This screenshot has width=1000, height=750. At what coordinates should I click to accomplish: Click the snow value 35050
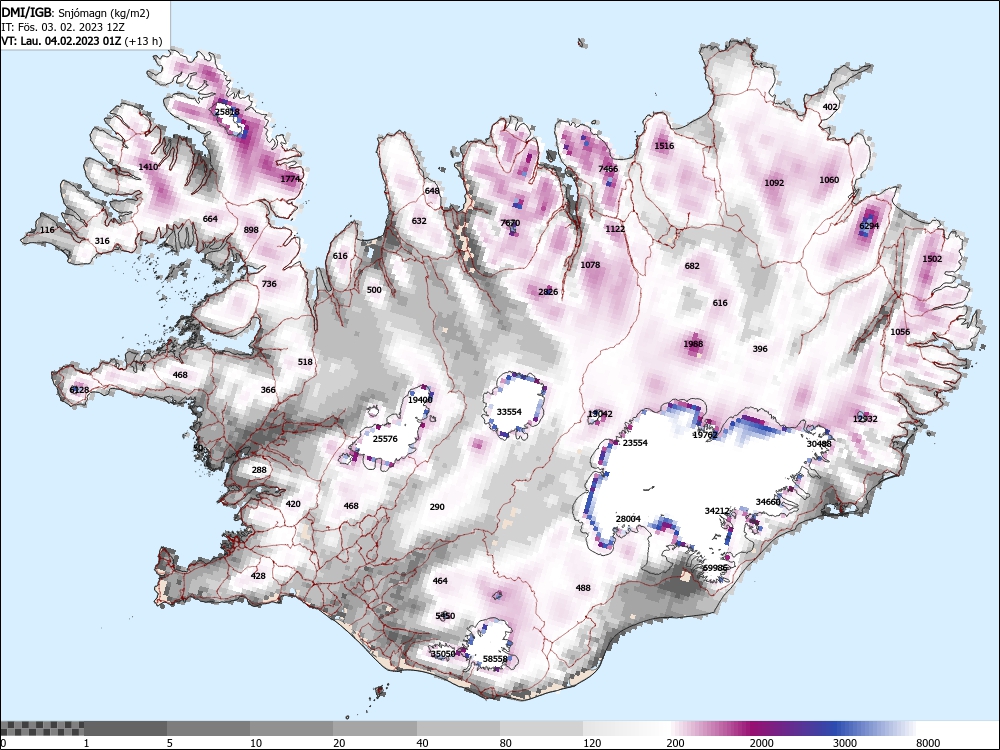pyautogui.click(x=443, y=654)
